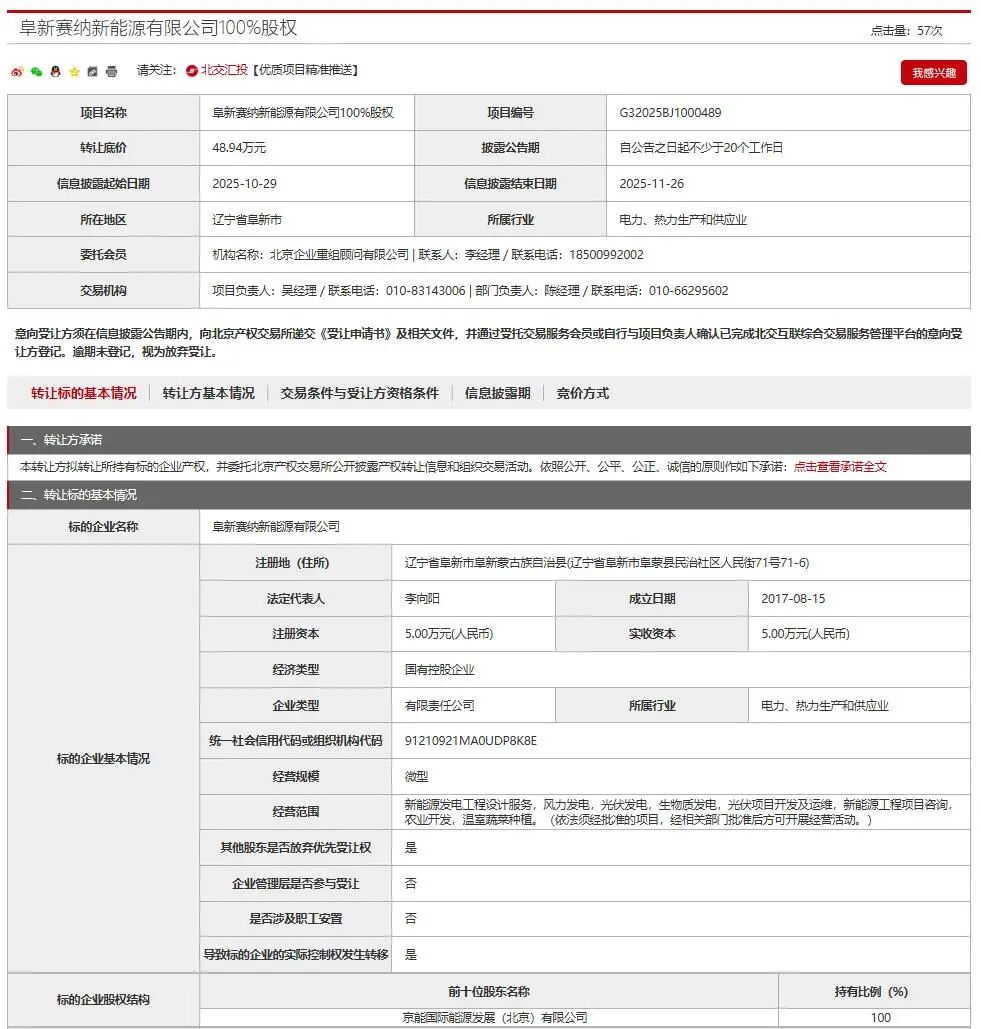The image size is (981, 1029).
Task: Share the listing through QQ icon
Action: 55,70
